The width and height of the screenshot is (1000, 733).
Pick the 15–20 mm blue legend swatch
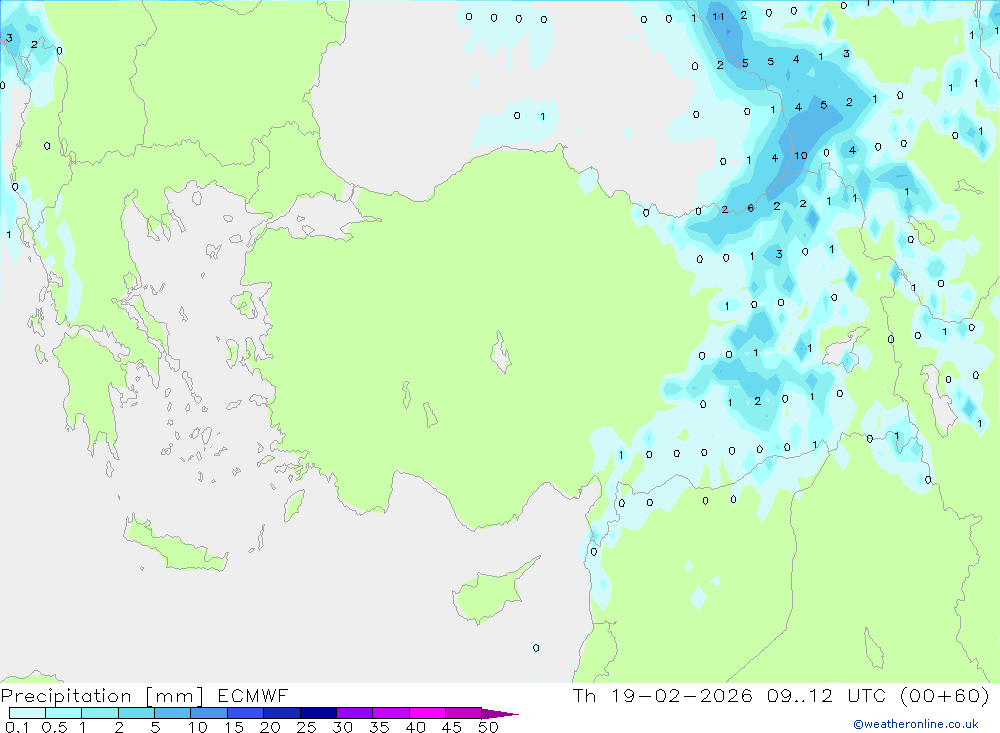click(x=246, y=713)
